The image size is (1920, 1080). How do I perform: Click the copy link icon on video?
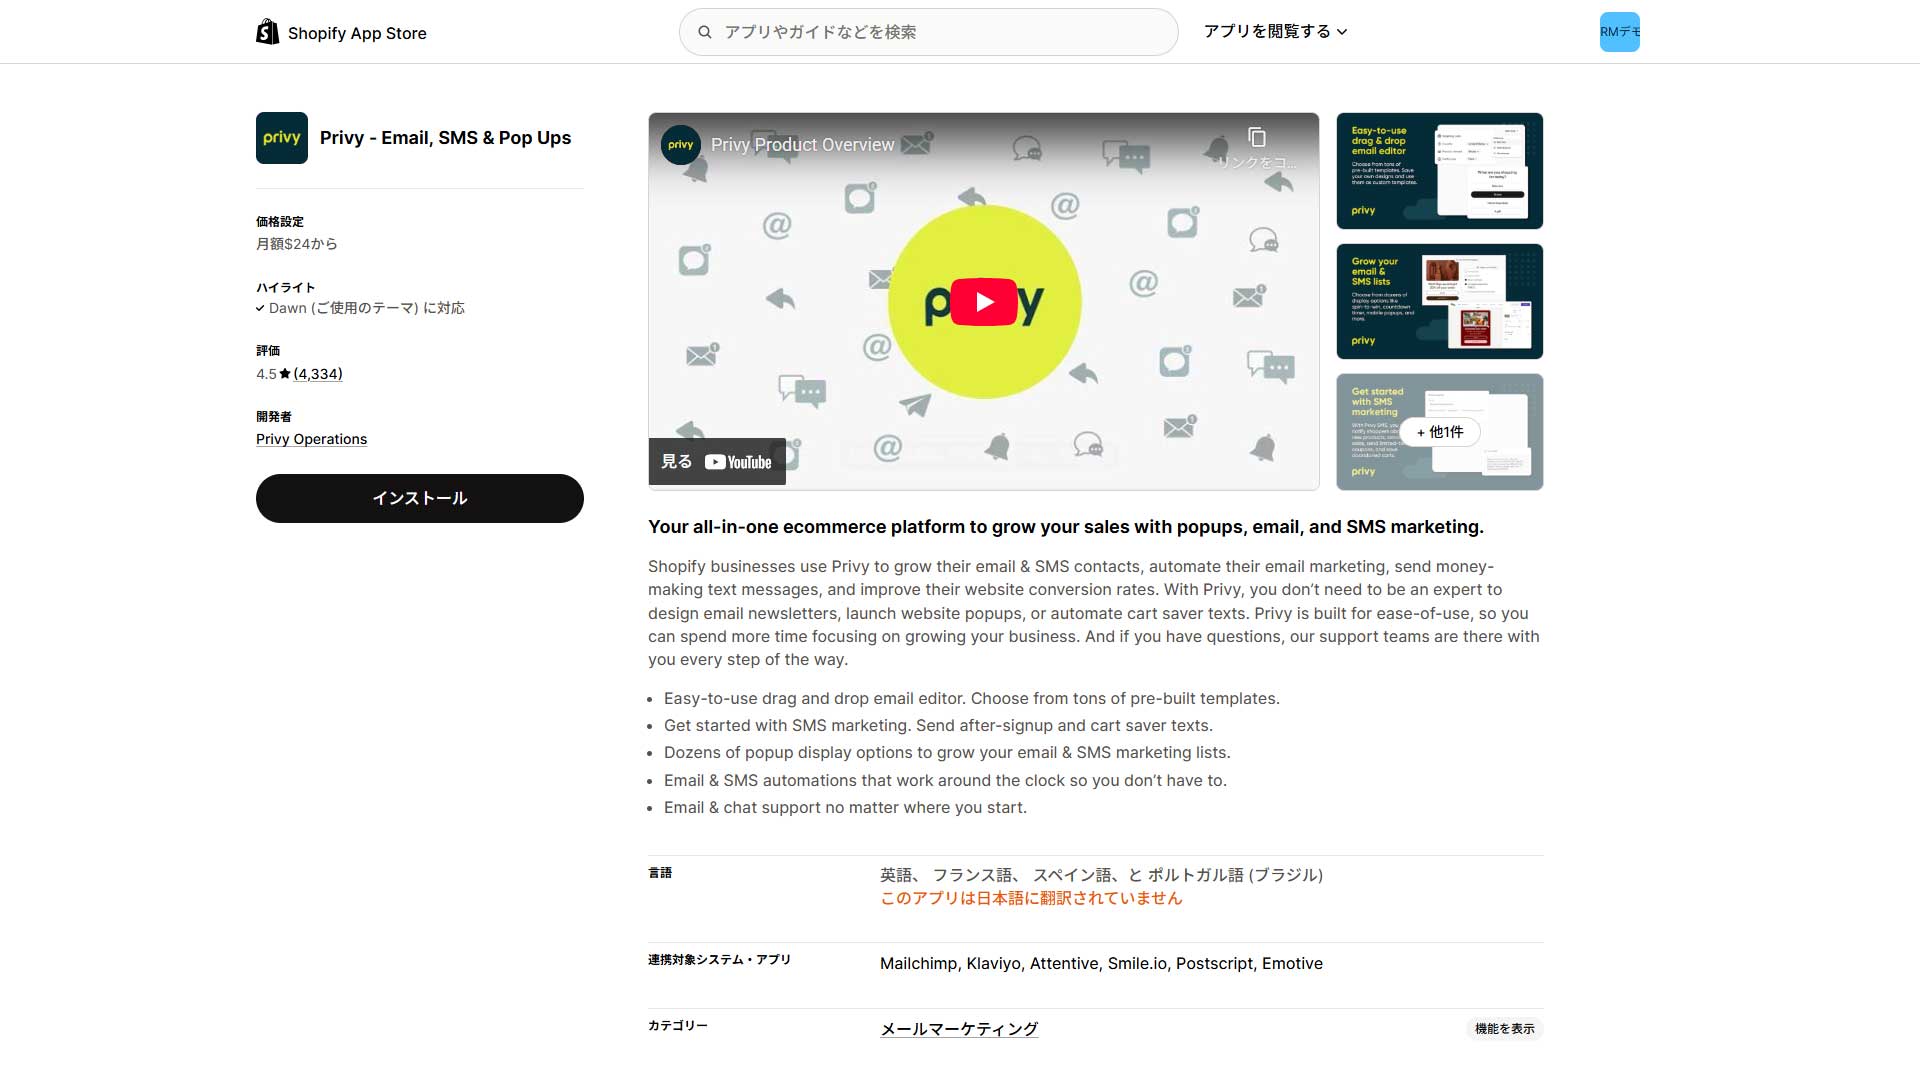(x=1257, y=137)
